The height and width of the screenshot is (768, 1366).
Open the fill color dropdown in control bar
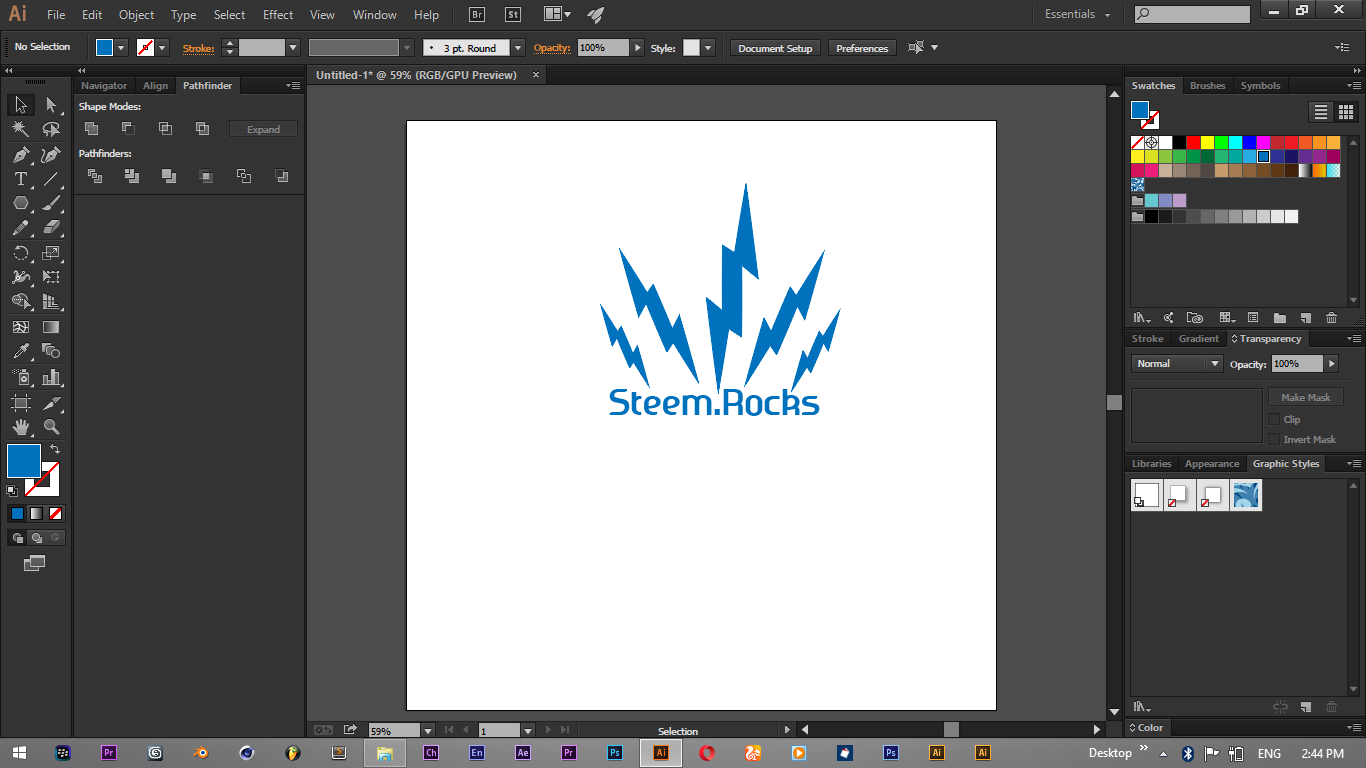point(122,47)
